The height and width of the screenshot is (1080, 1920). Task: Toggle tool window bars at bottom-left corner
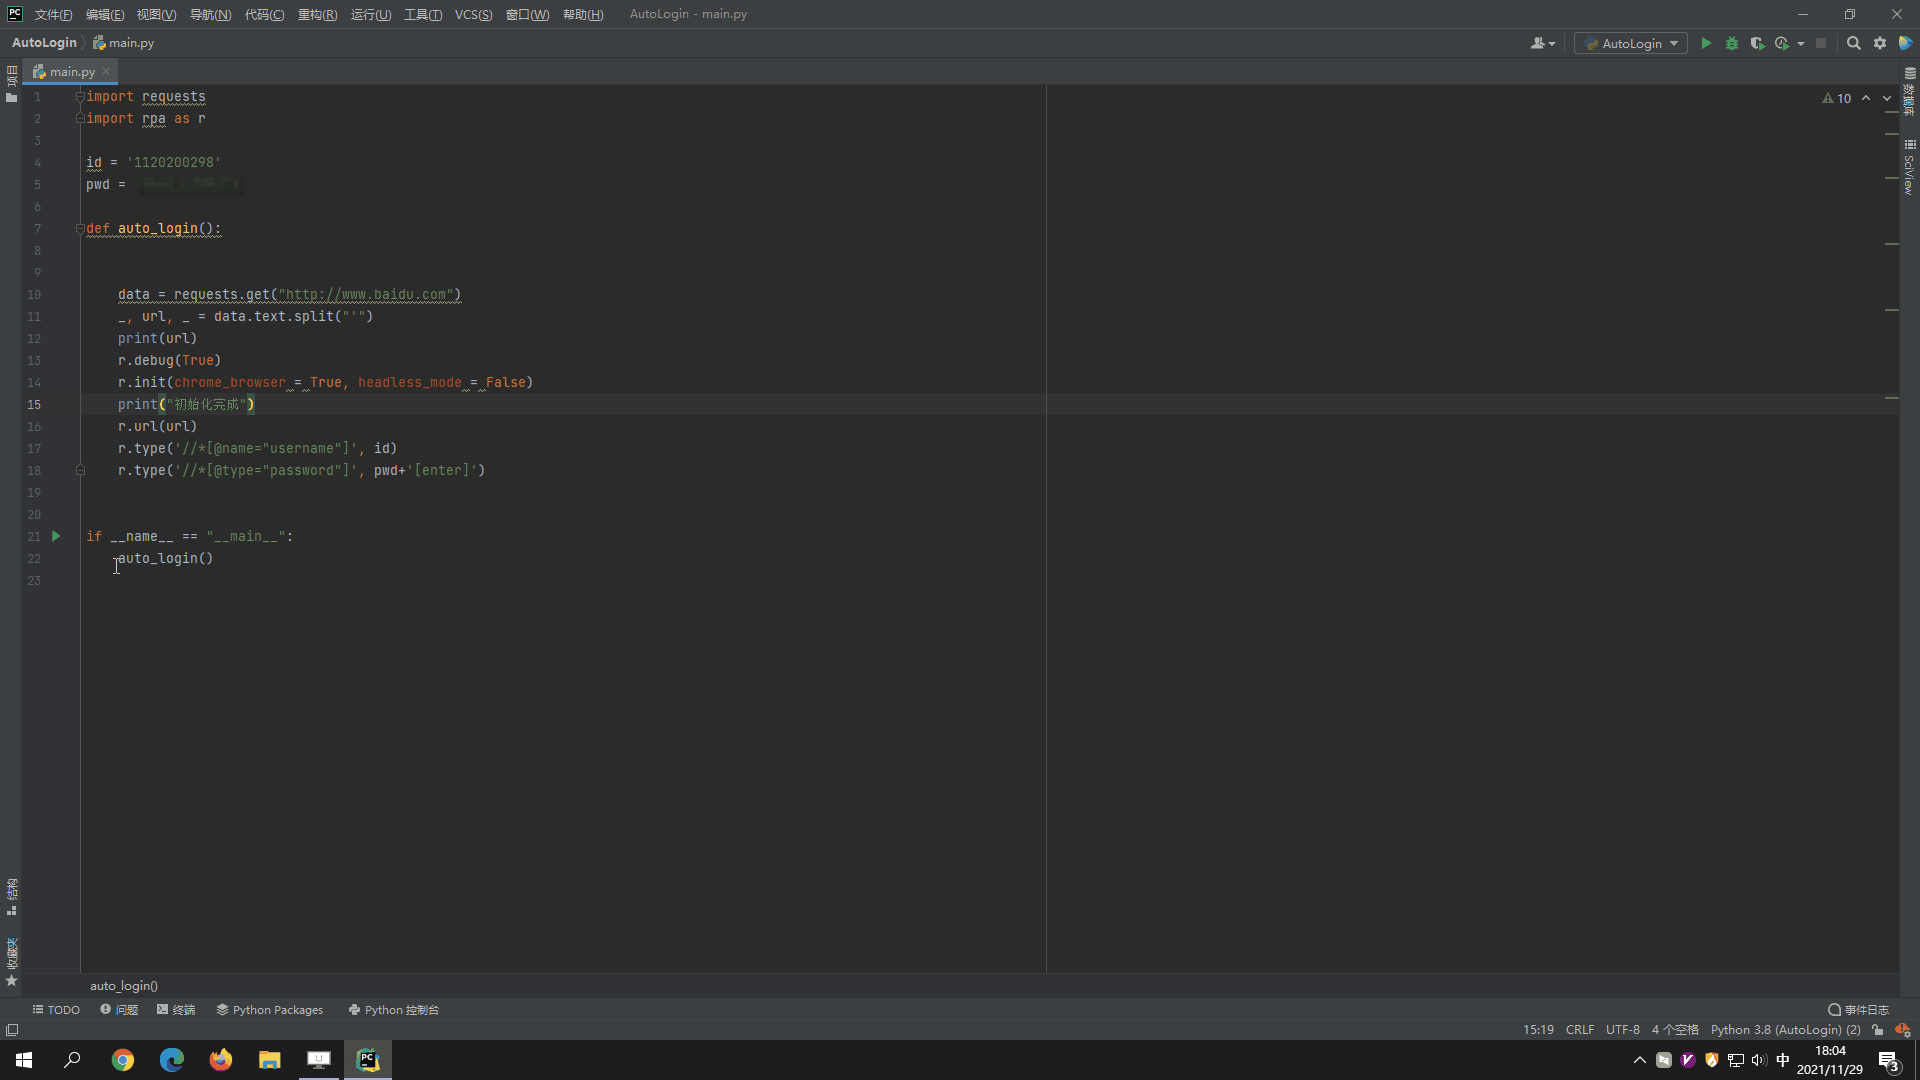click(12, 1029)
